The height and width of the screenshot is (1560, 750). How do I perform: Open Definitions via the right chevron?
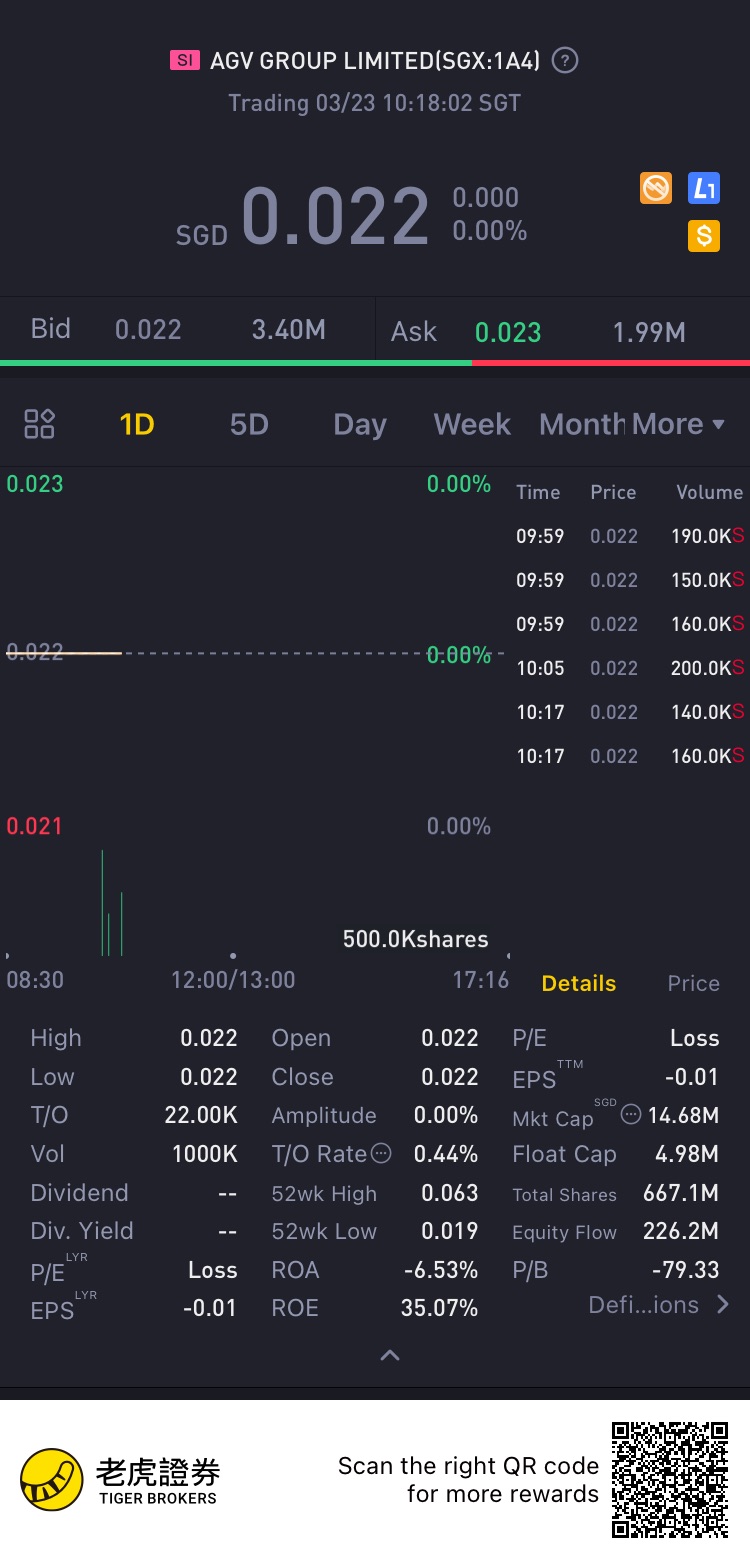click(x=722, y=1304)
